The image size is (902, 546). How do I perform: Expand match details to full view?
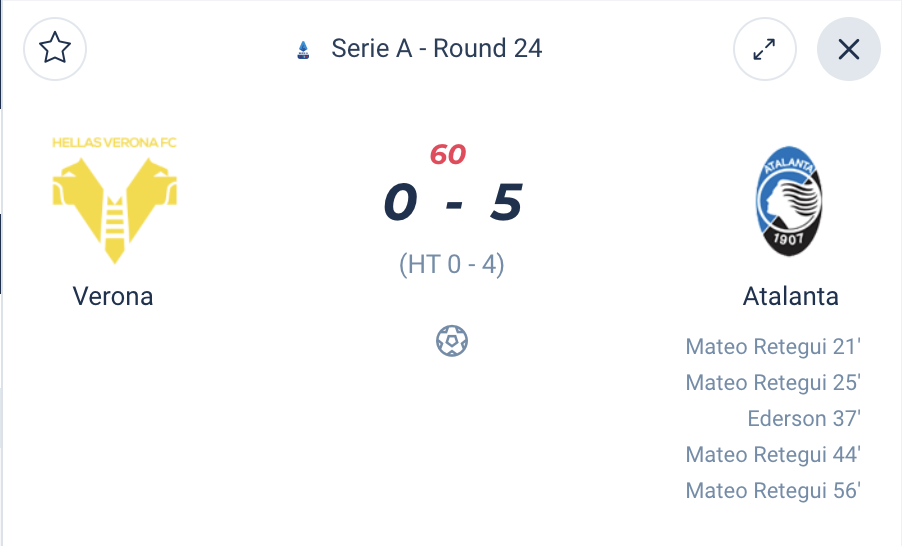[x=764, y=49]
